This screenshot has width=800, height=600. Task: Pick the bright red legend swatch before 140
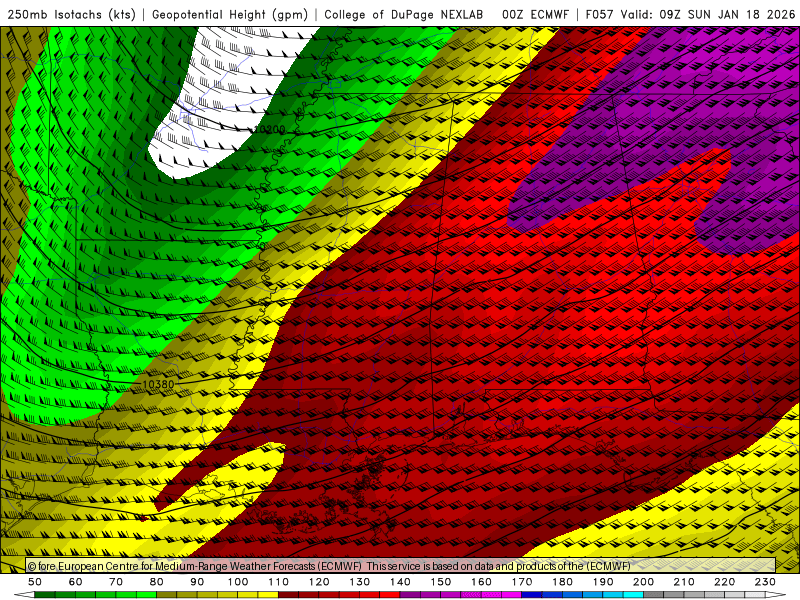390,595
